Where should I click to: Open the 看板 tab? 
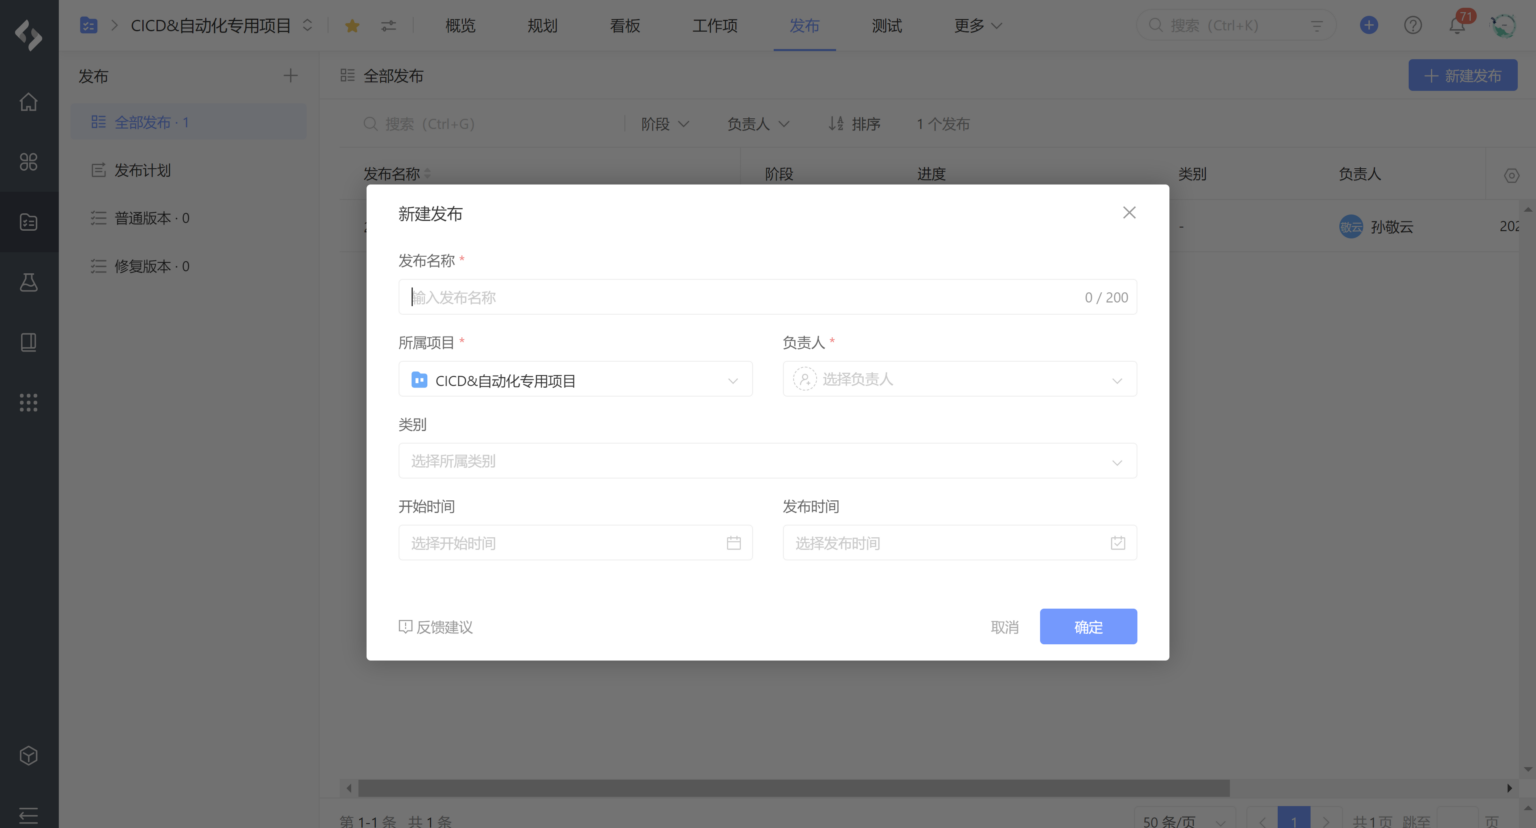pyautogui.click(x=623, y=26)
